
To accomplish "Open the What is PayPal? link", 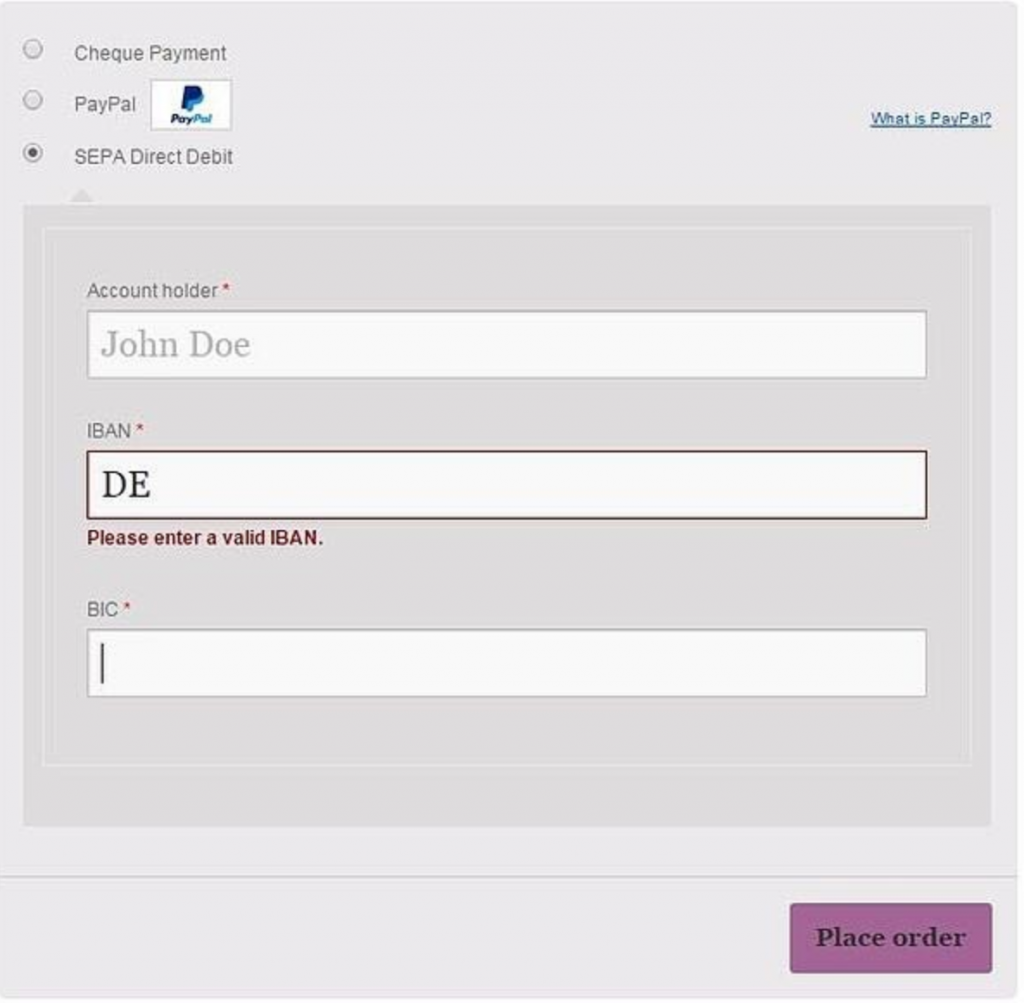I will point(931,119).
